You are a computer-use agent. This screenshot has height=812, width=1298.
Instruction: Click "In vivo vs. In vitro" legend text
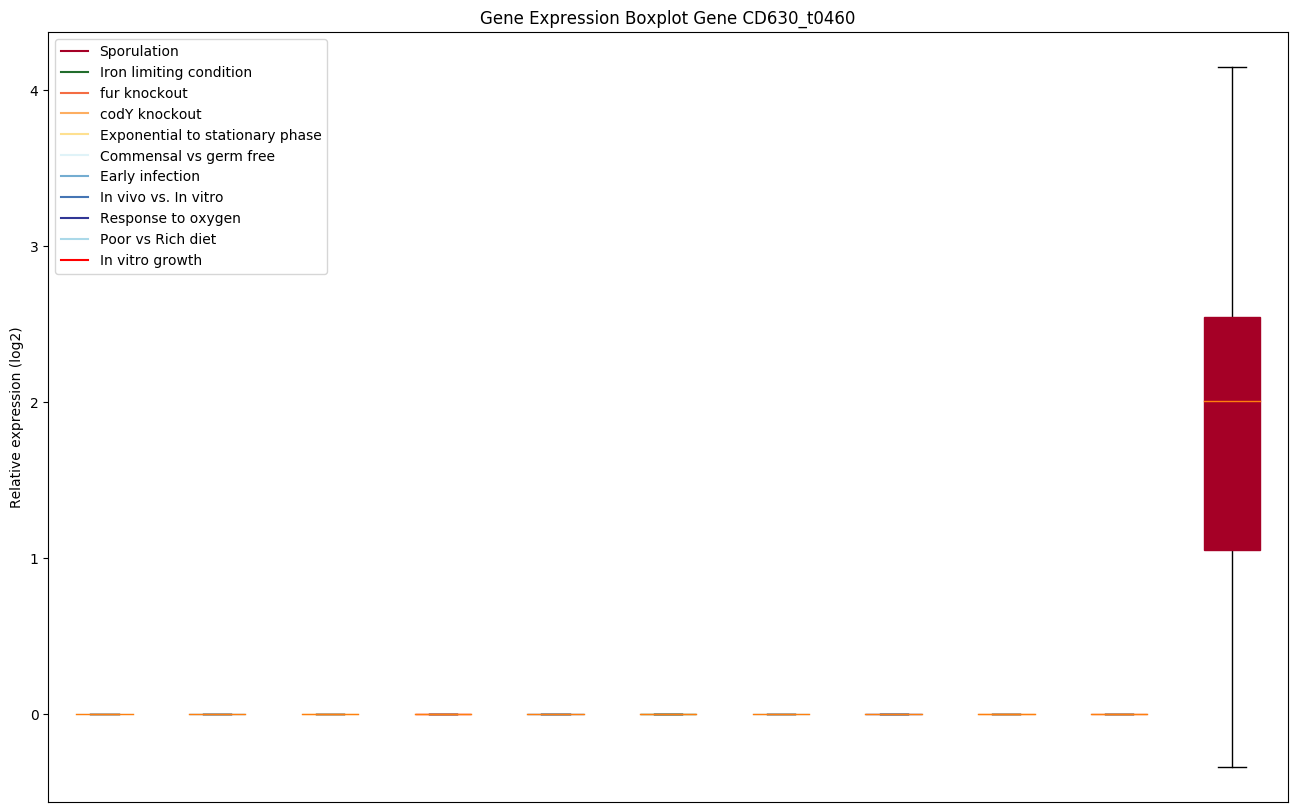click(x=161, y=198)
